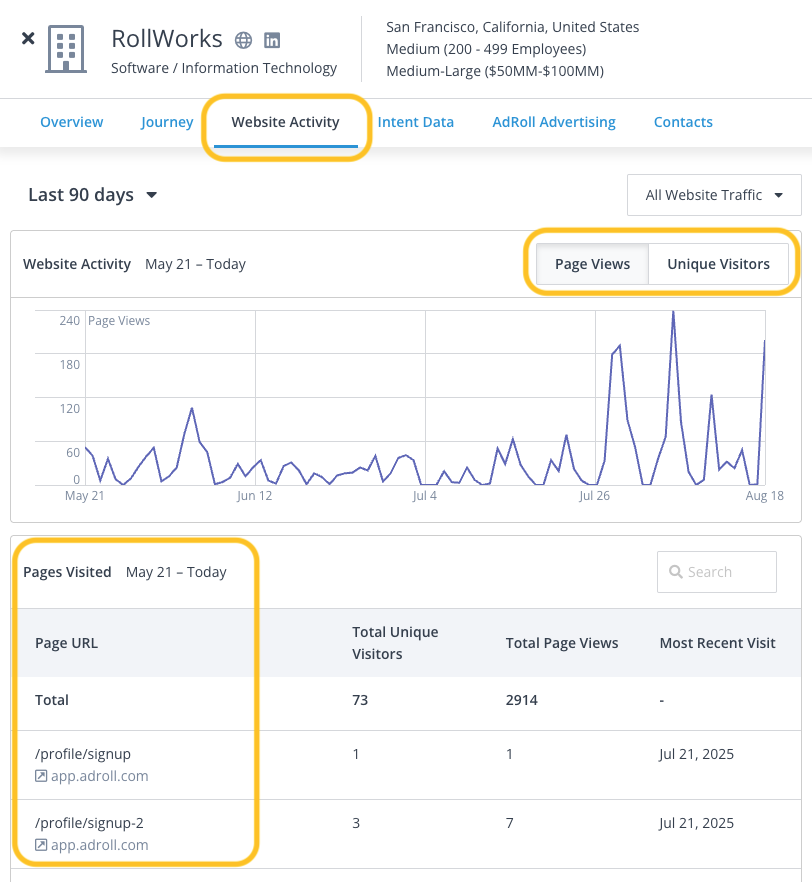Switch chart back to Page Views

[592, 264]
